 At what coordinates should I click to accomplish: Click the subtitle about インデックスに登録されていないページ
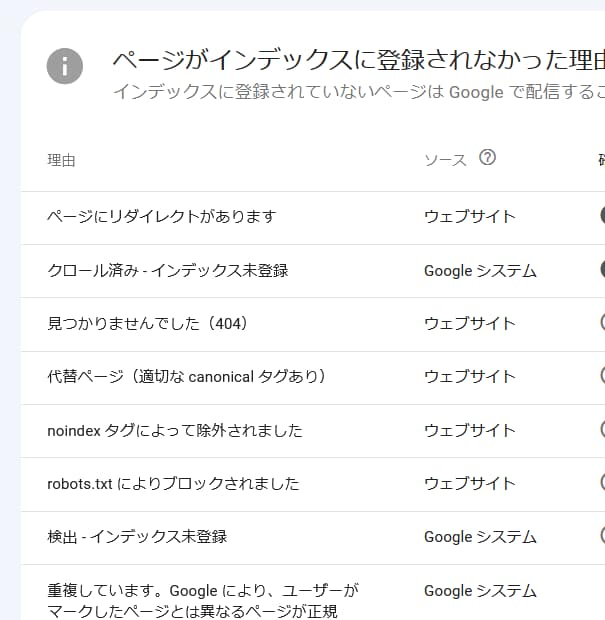[x=359, y=92]
